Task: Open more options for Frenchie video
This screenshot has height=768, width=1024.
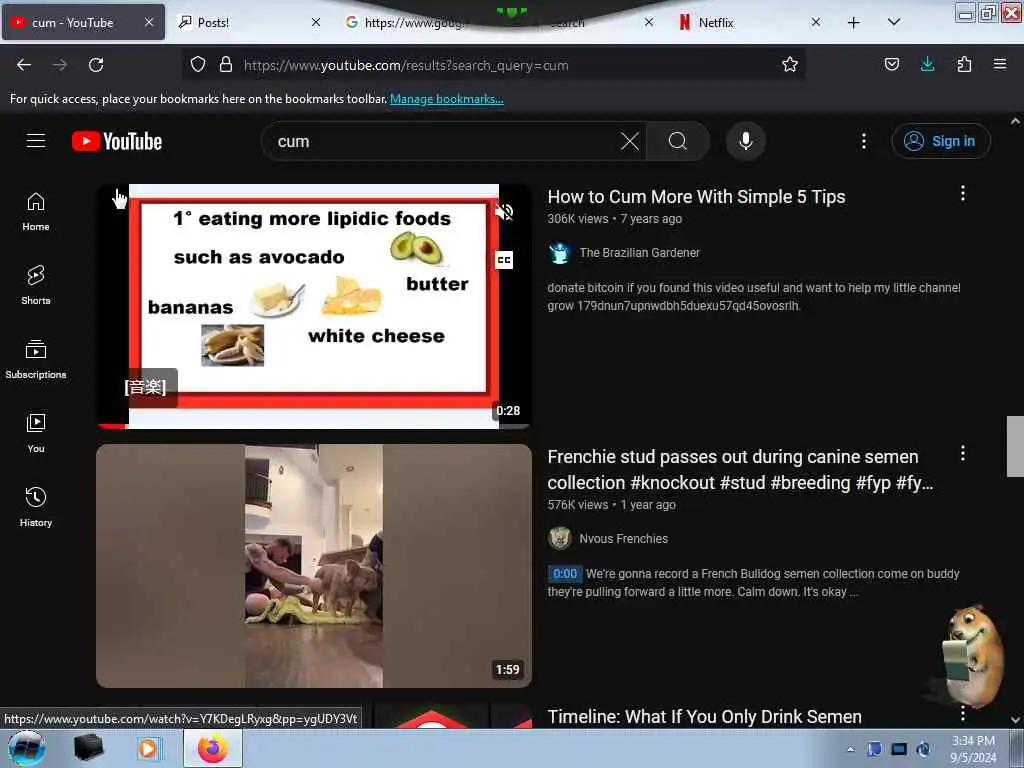Action: click(963, 454)
